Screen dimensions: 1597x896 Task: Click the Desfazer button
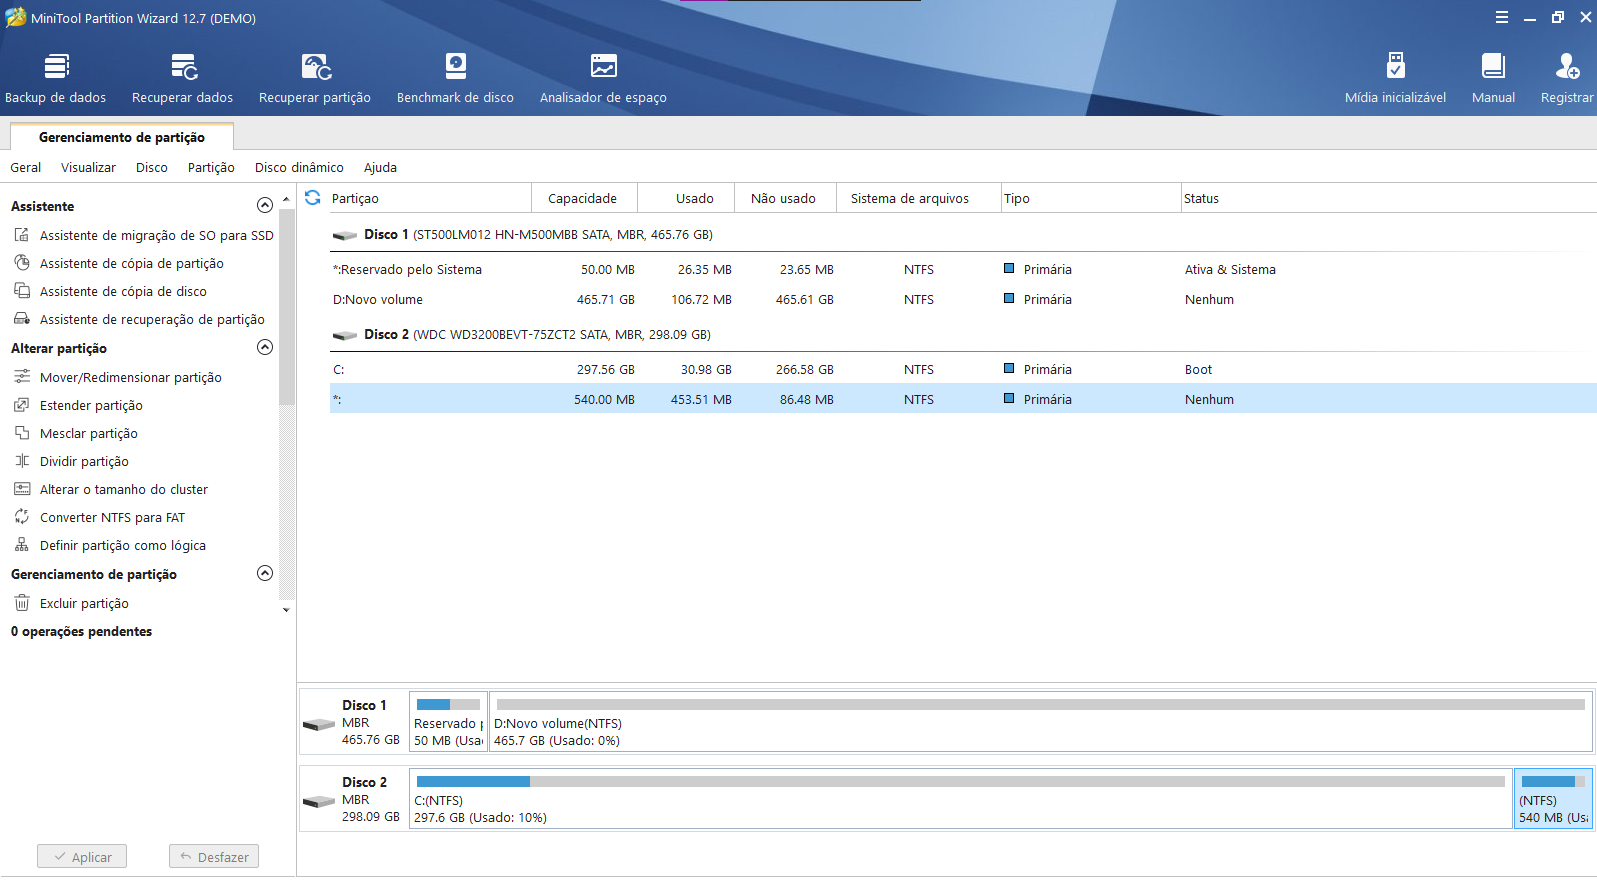(x=214, y=857)
